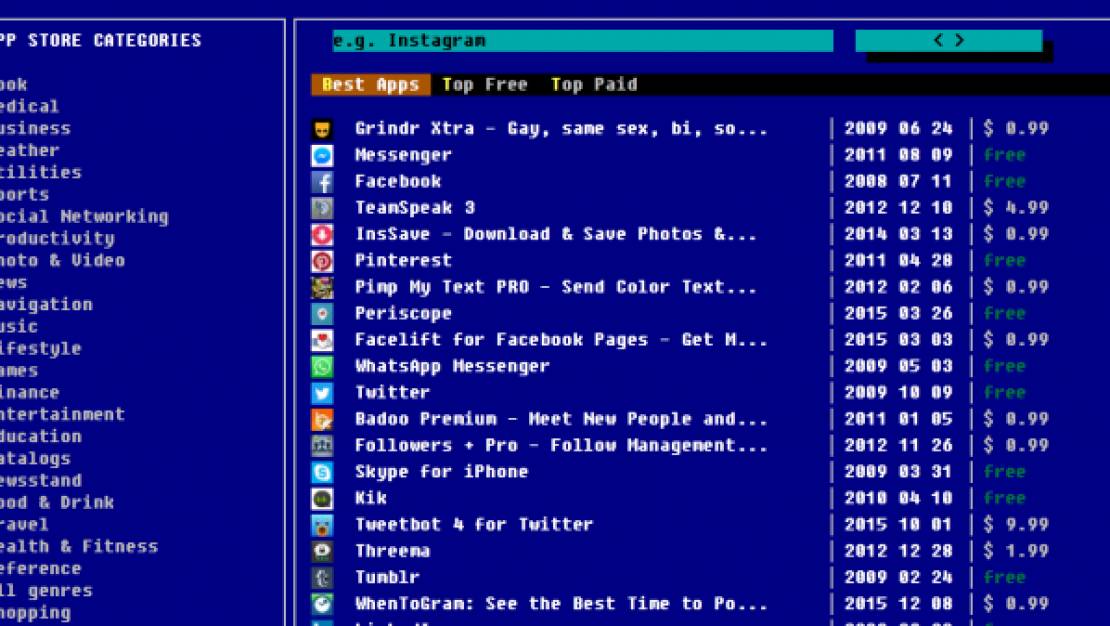Open the Medical category
Screen dimensions: 1110x626
28,107
